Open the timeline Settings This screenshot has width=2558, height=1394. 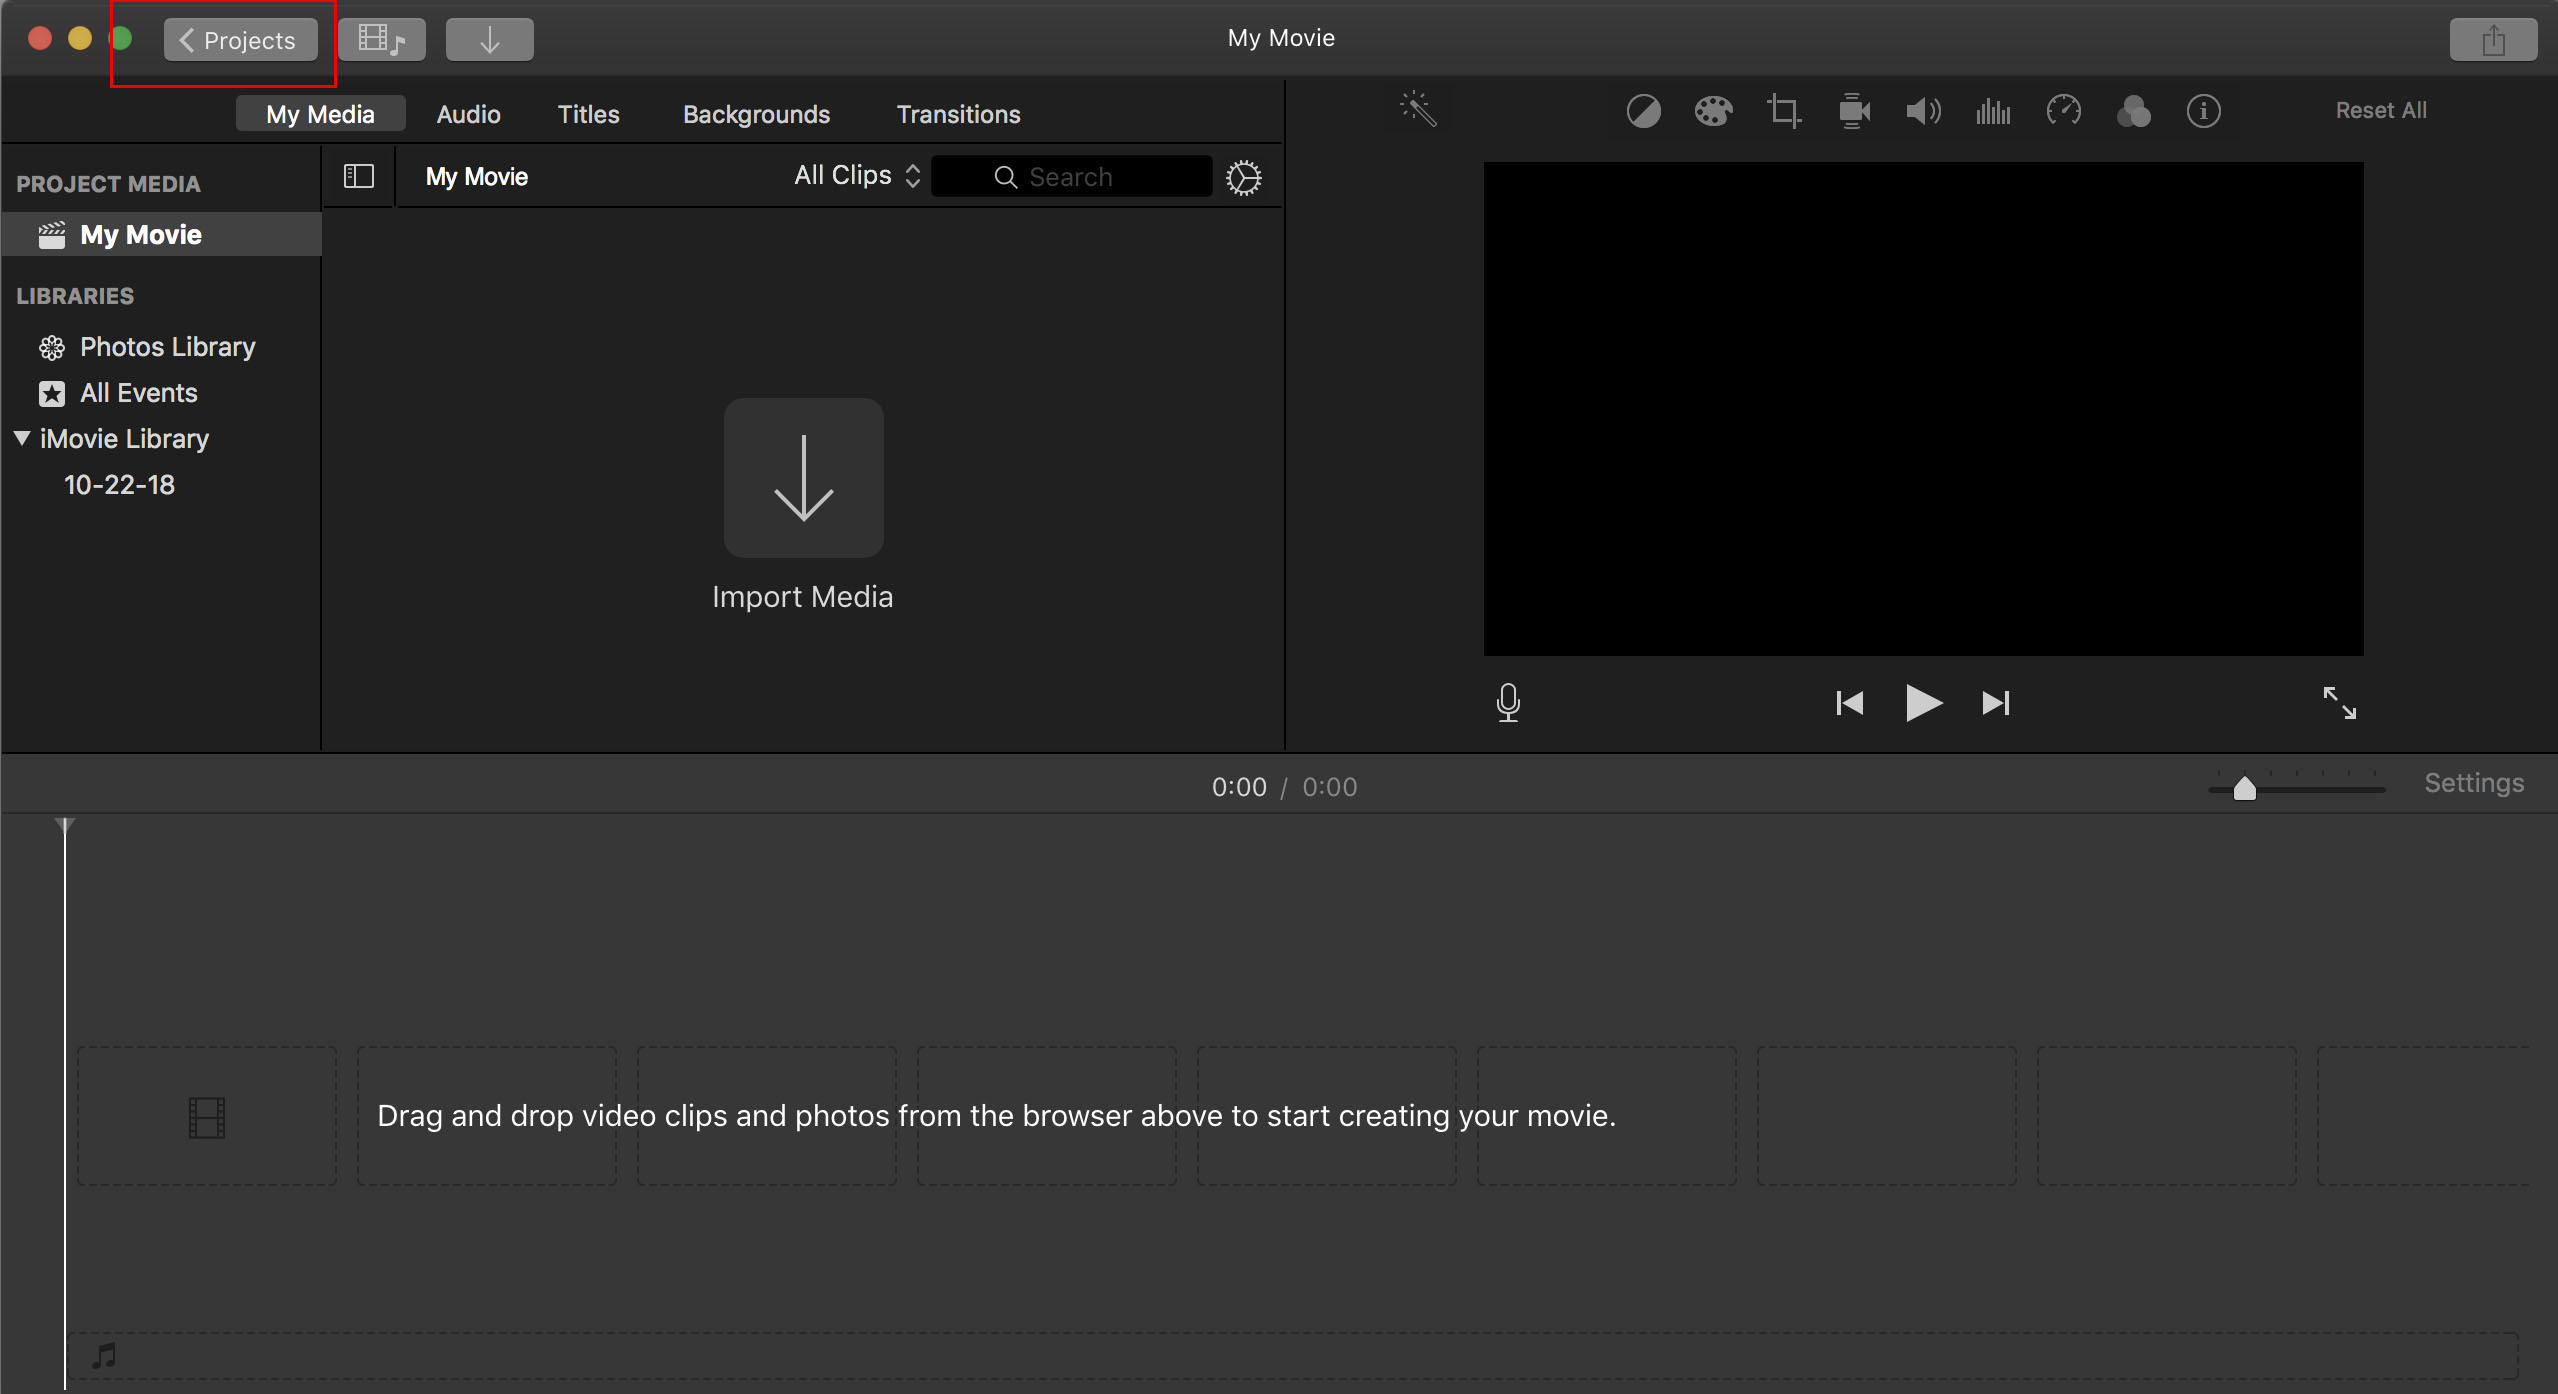2473,783
